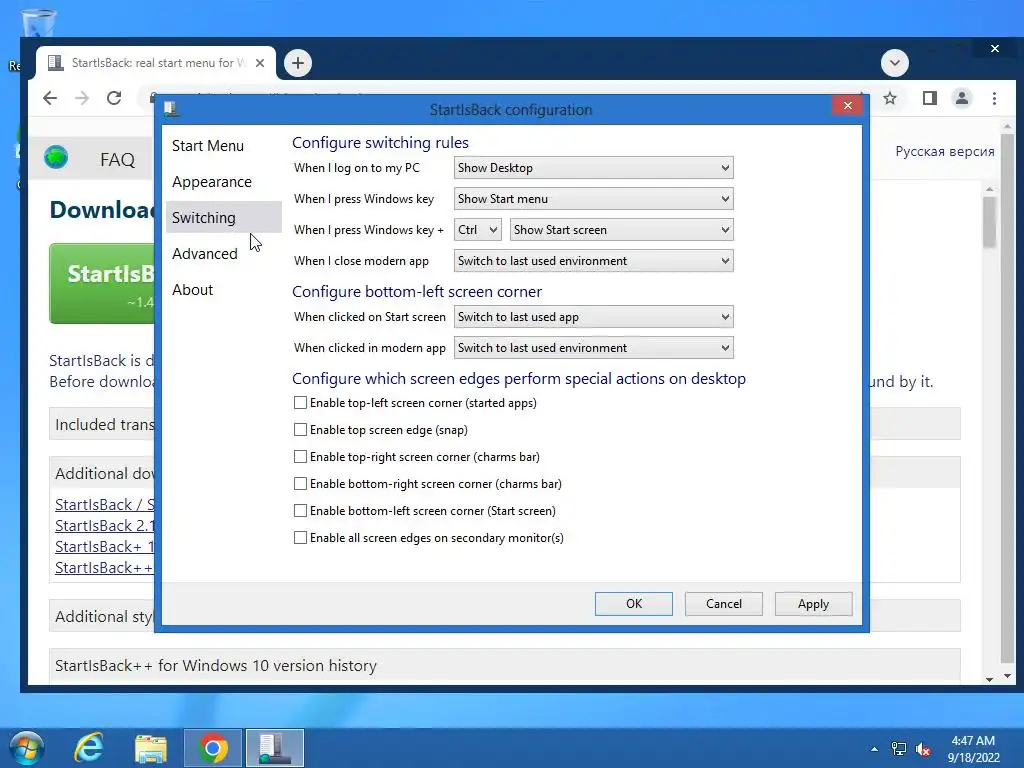1024x768 pixels.
Task: Open the Windows Start orb
Action: [27, 748]
